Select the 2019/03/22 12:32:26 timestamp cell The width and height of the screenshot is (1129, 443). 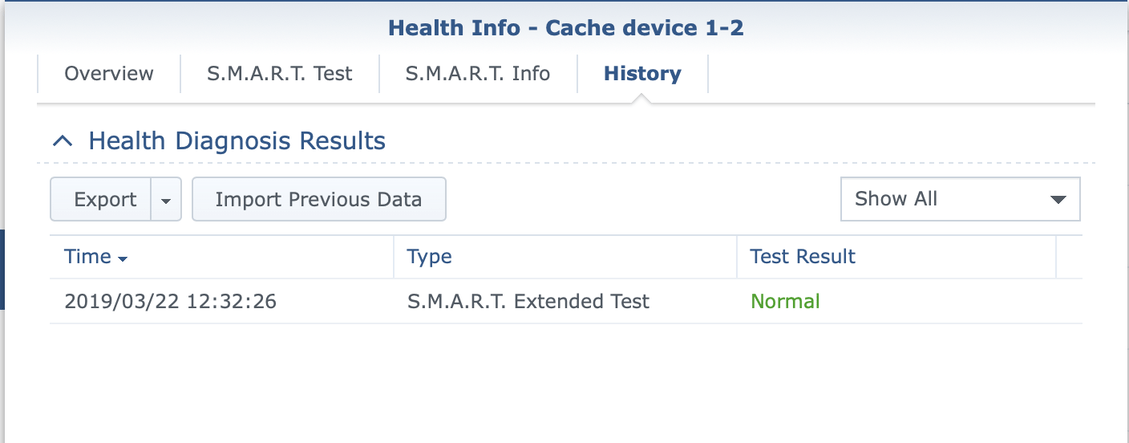pos(170,301)
